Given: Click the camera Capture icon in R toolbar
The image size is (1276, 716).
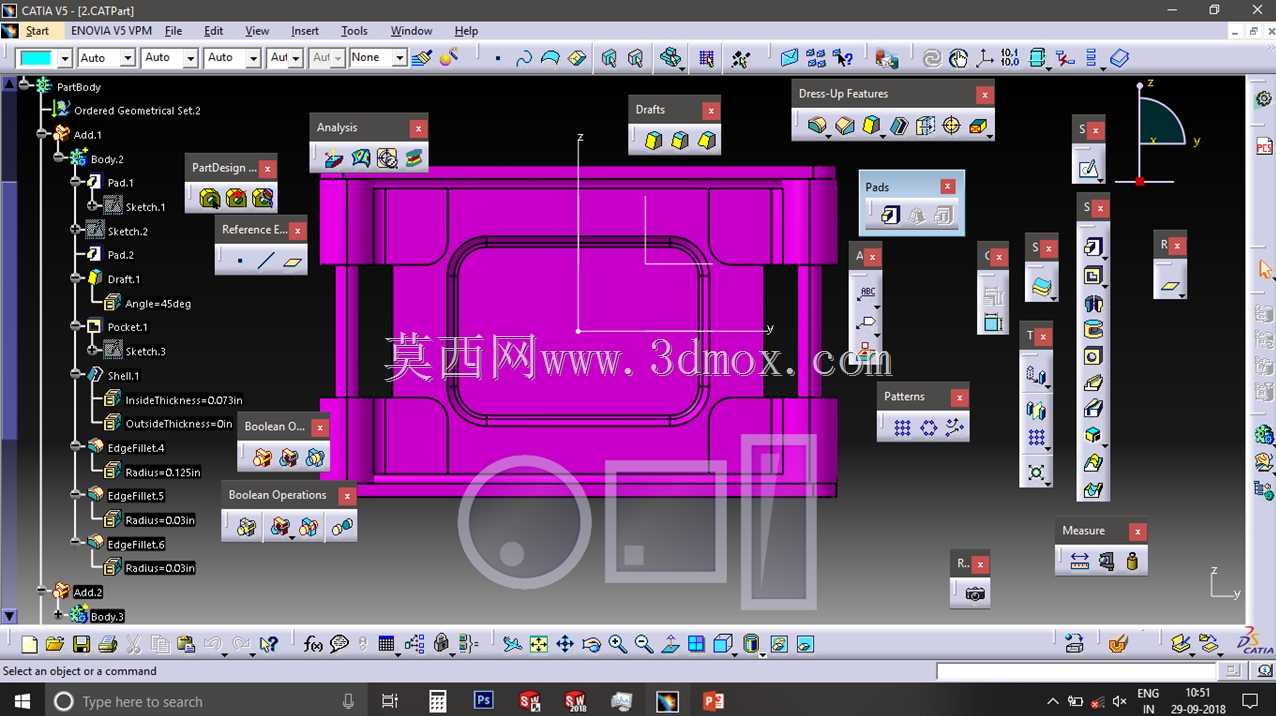Looking at the screenshot, I should [x=975, y=594].
